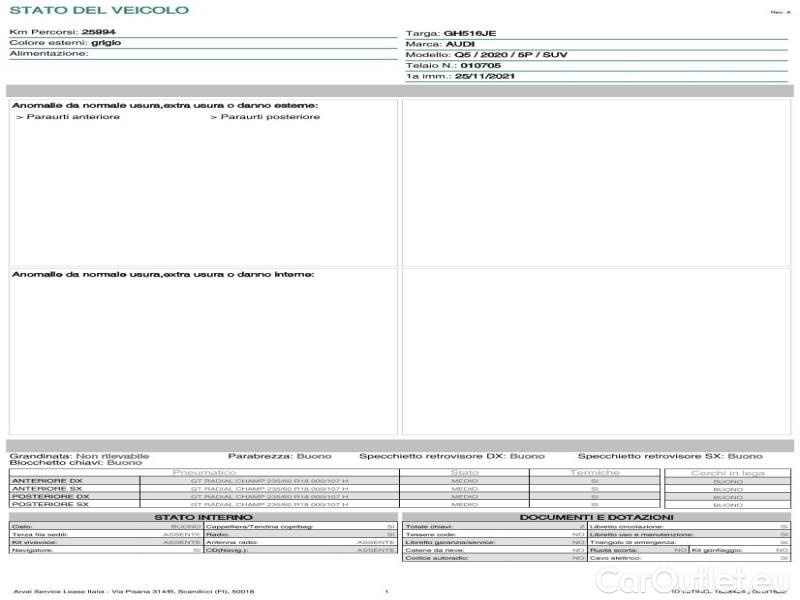Viewport: 800px width, 600px height.
Task: Click the 'Codice autoradio:' row label
Action: 437,558
